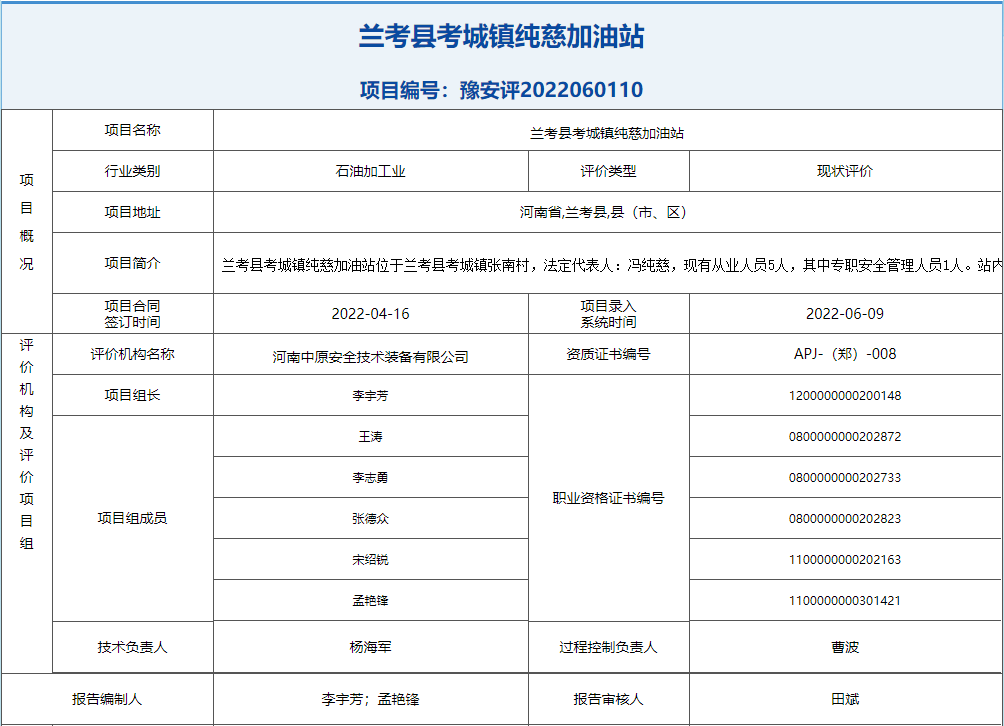
Task: Click the 报告编制人 label cell
Action: point(107,699)
